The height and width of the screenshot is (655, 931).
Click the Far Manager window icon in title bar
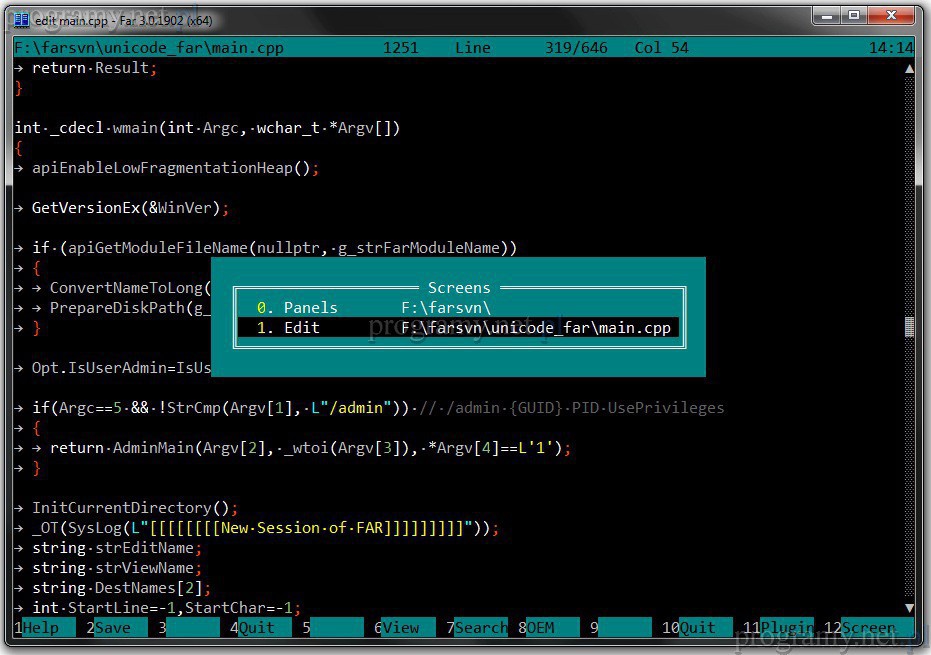click(x=21, y=20)
